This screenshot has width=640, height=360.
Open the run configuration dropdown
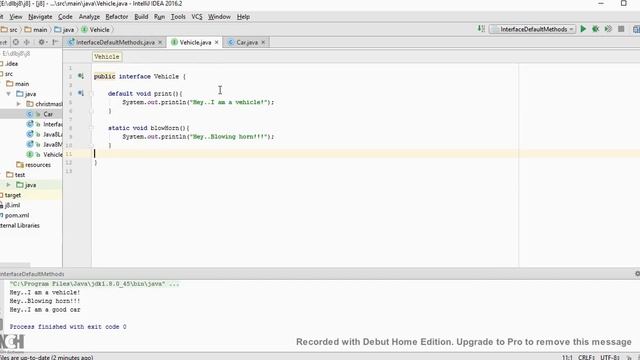tap(533, 29)
